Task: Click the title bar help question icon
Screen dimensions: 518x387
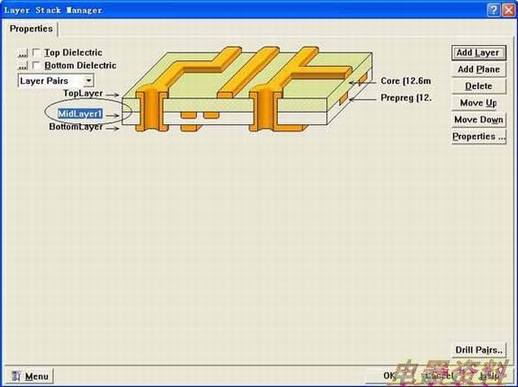Action: (493, 10)
